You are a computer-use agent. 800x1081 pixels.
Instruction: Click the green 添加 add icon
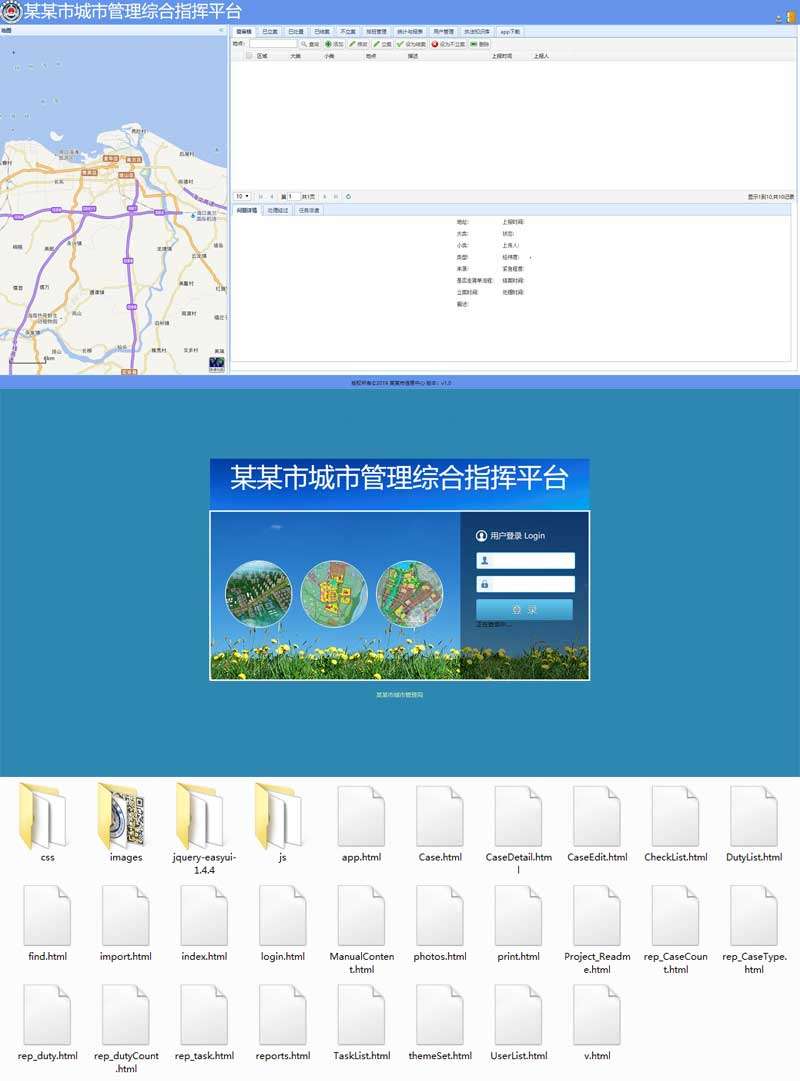[329, 45]
